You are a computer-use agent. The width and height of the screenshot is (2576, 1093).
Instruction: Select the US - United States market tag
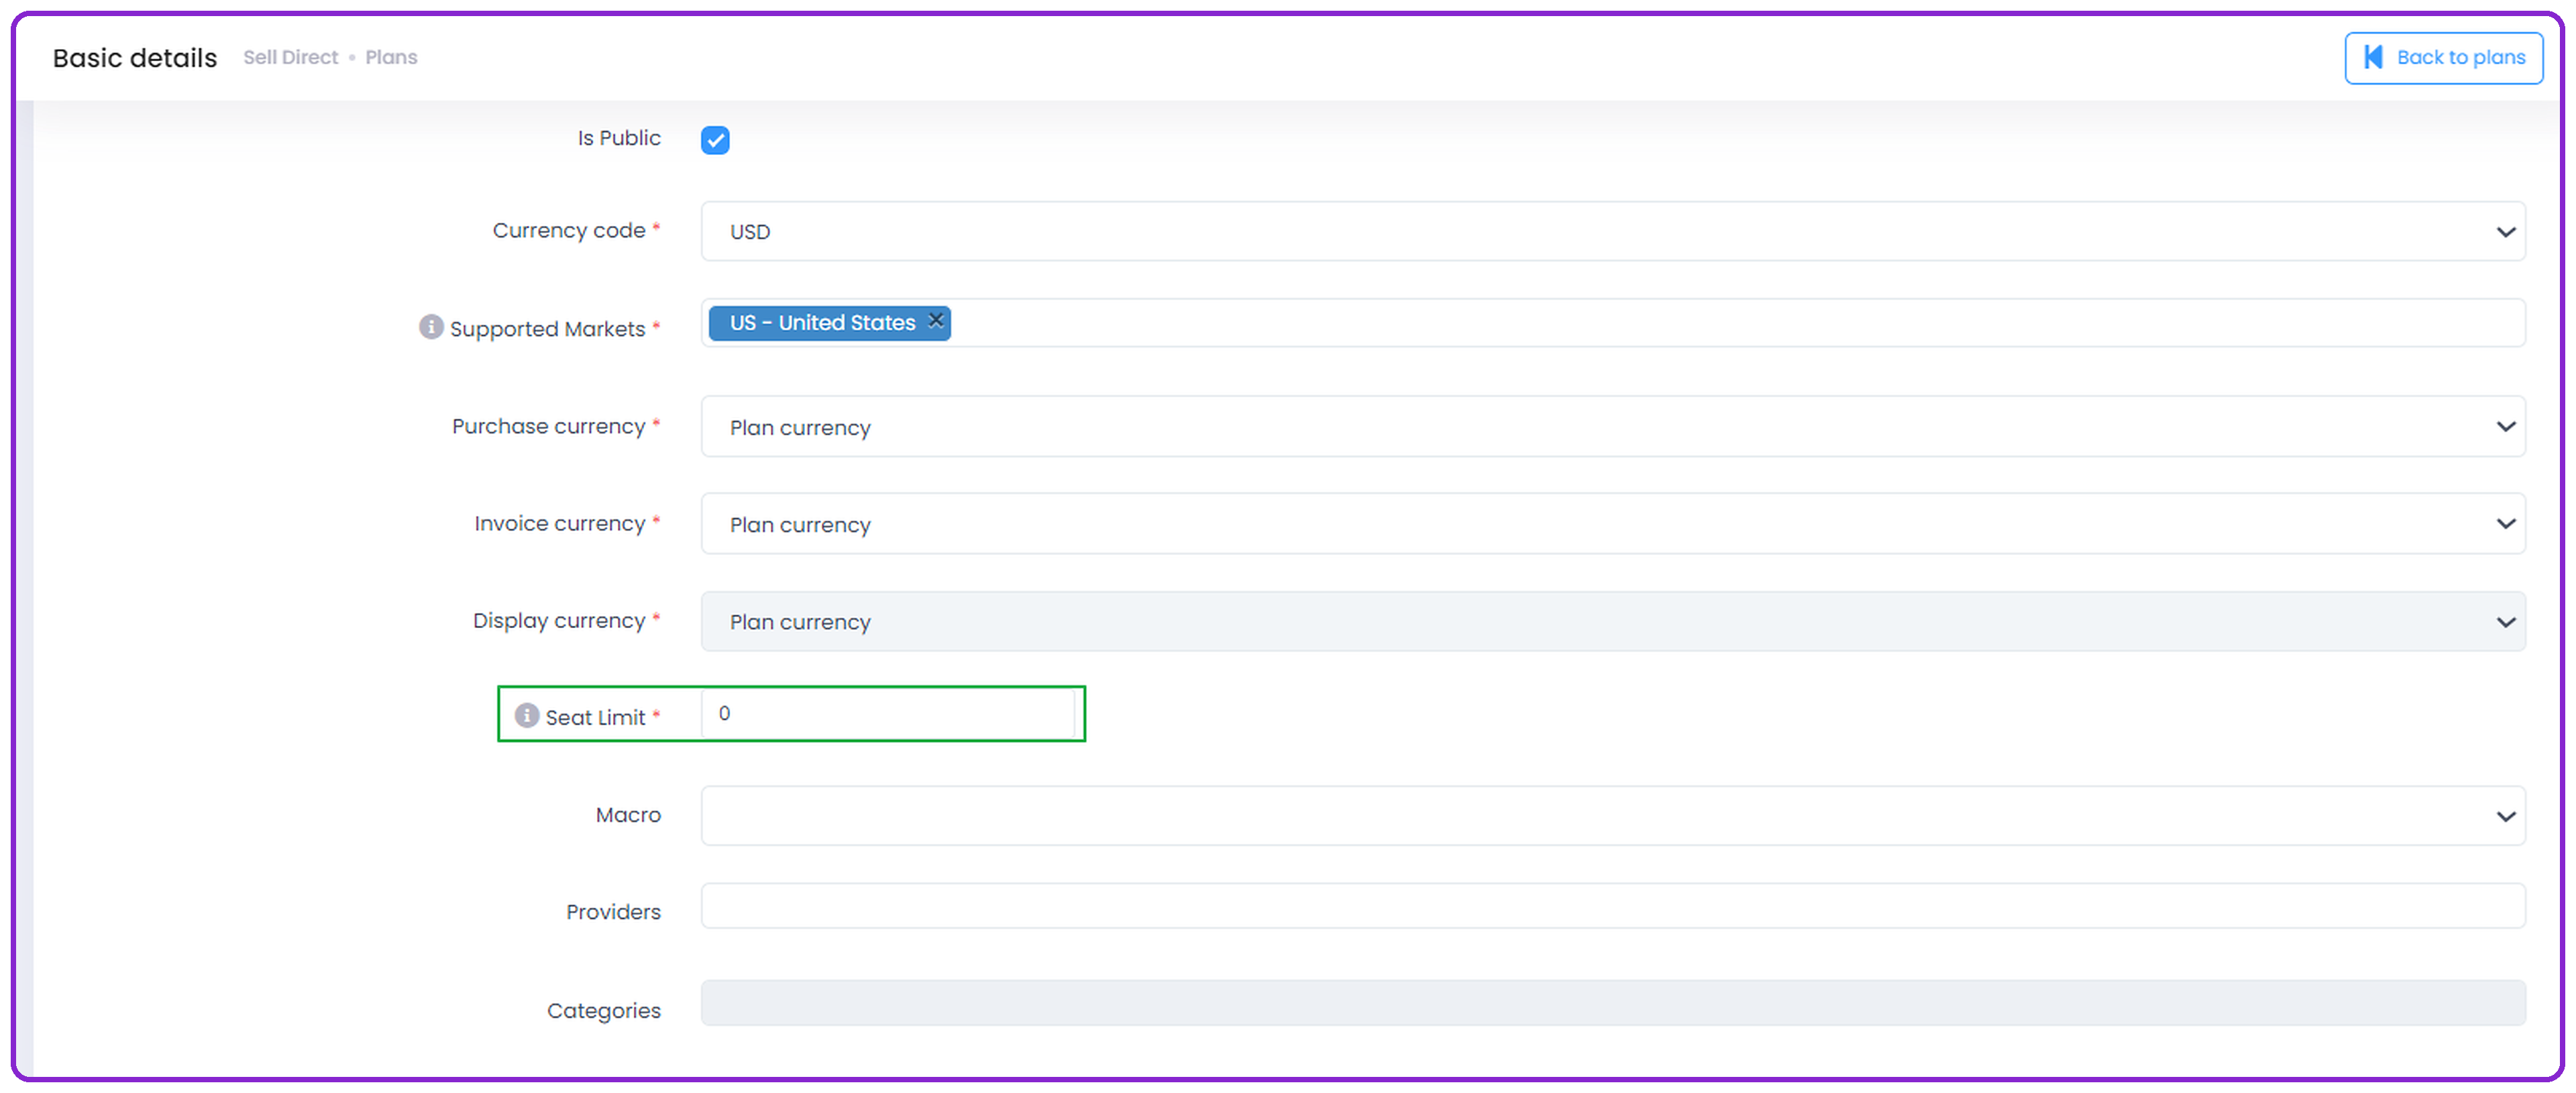(x=822, y=323)
